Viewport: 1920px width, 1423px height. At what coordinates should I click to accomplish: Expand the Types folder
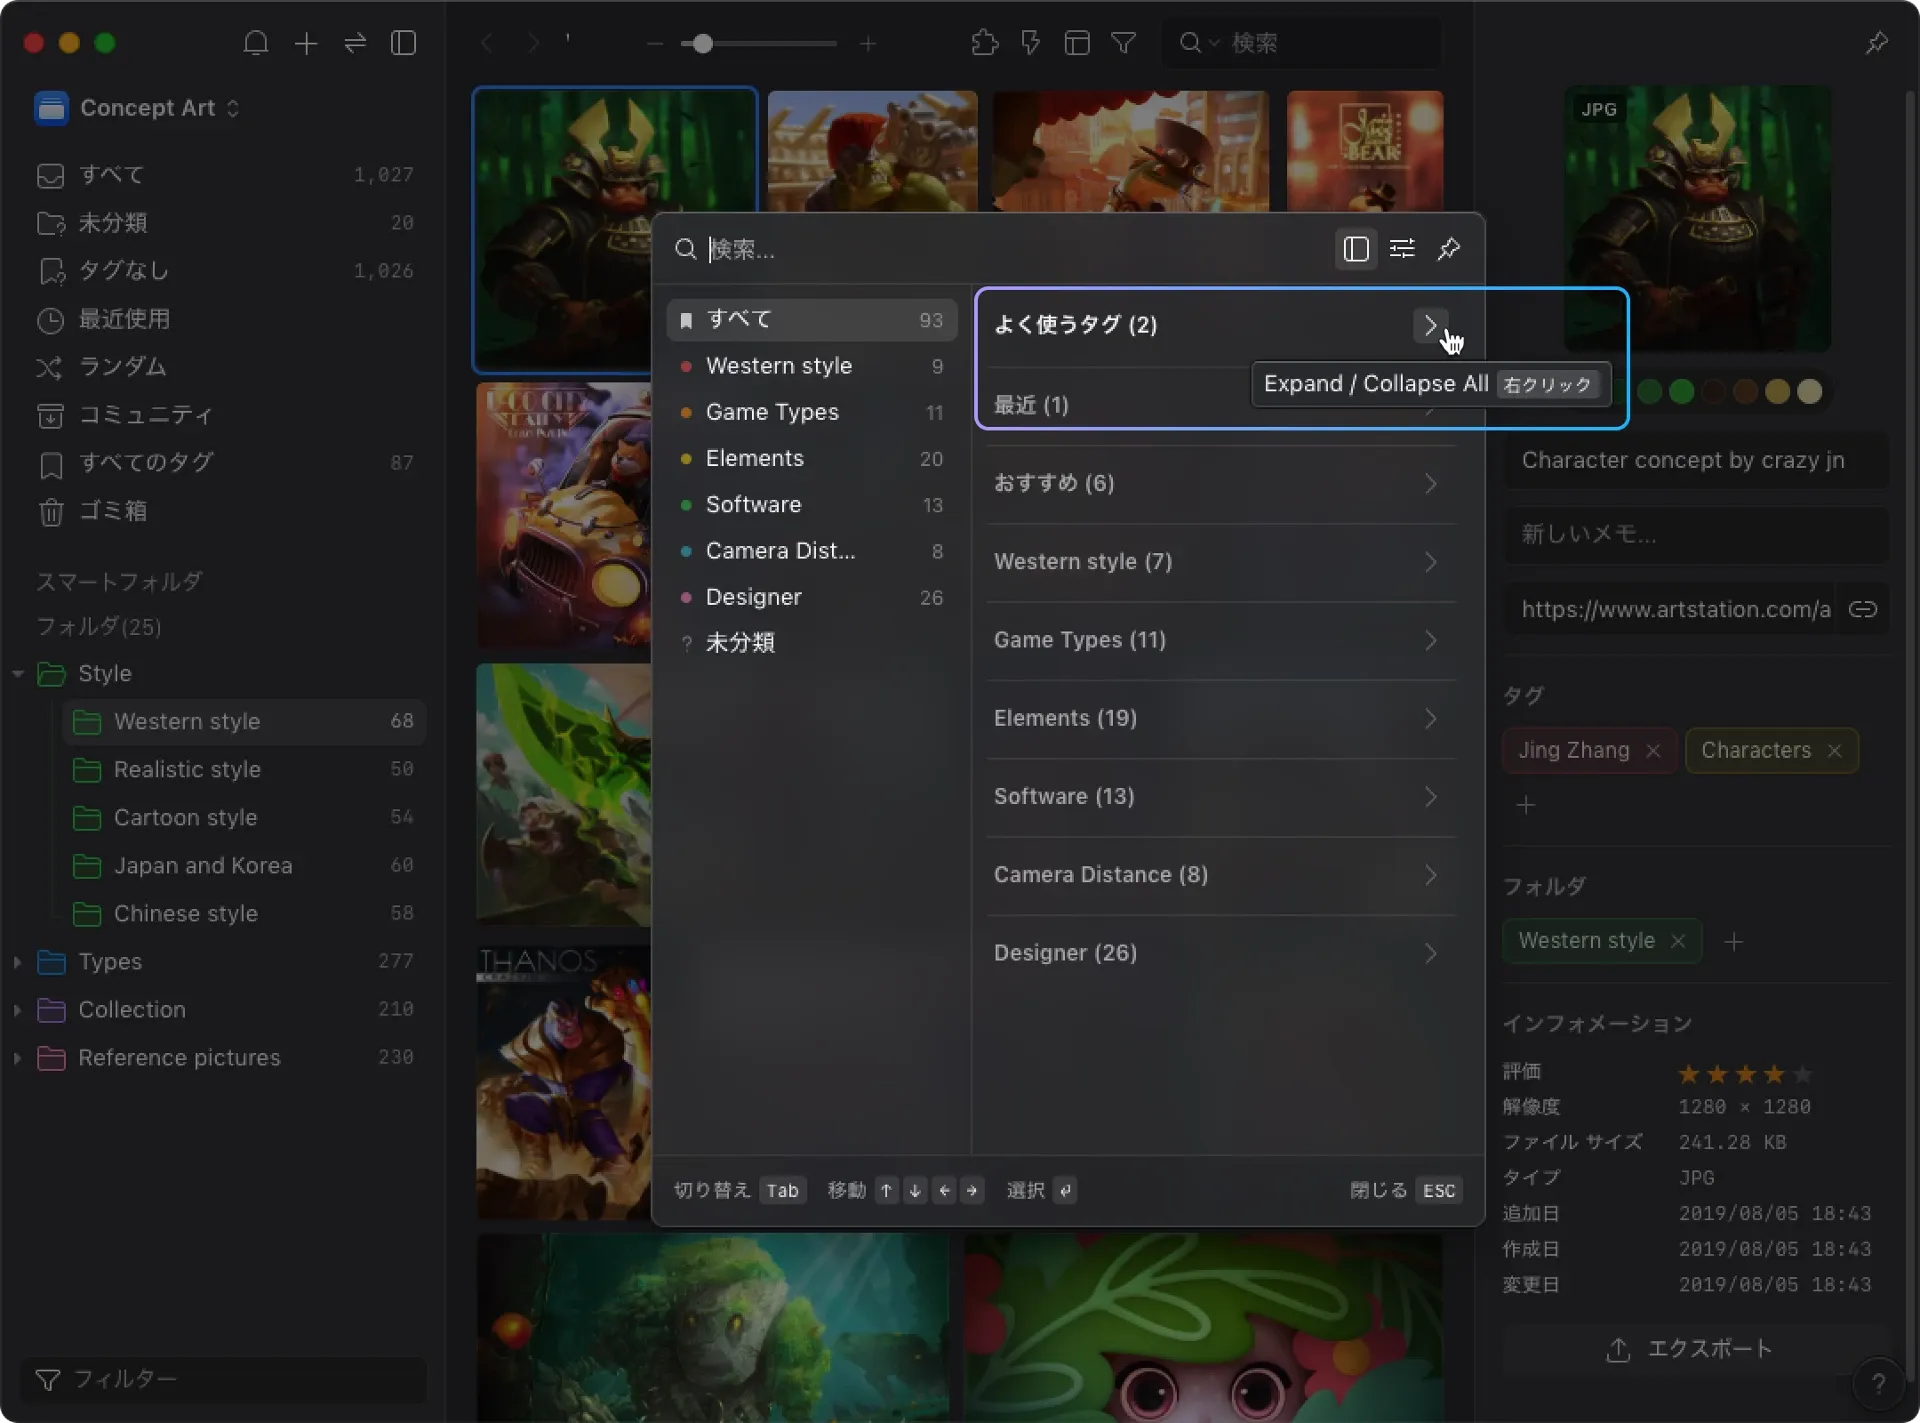pyautogui.click(x=17, y=962)
